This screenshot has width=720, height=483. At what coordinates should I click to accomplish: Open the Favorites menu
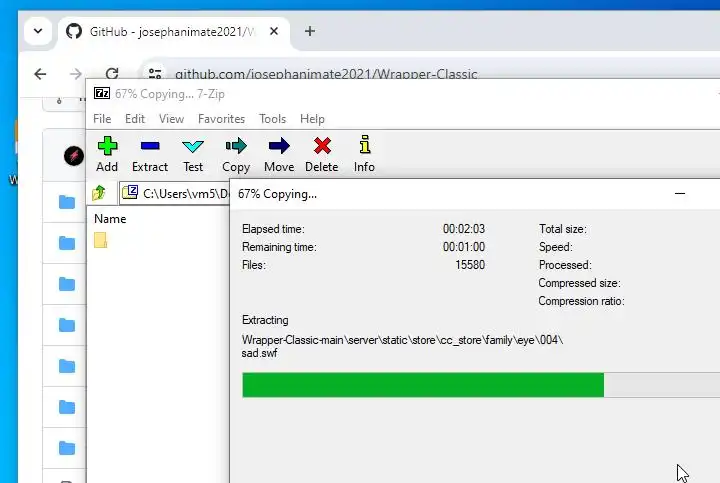(221, 119)
